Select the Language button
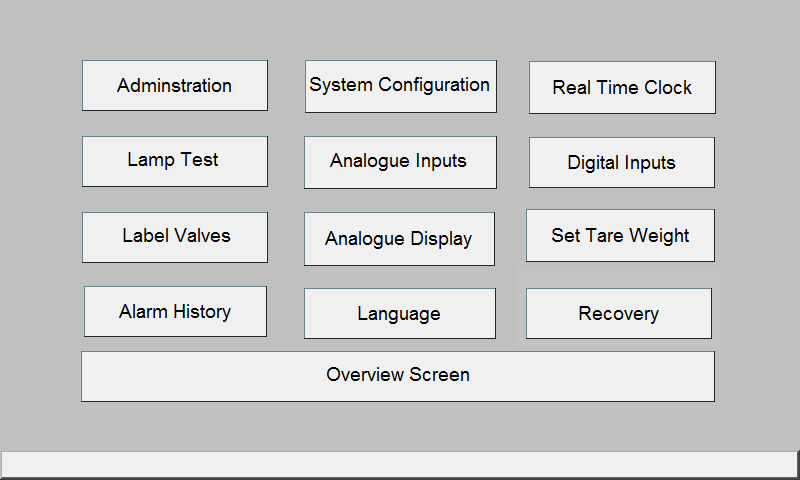The image size is (800, 480). [400, 313]
